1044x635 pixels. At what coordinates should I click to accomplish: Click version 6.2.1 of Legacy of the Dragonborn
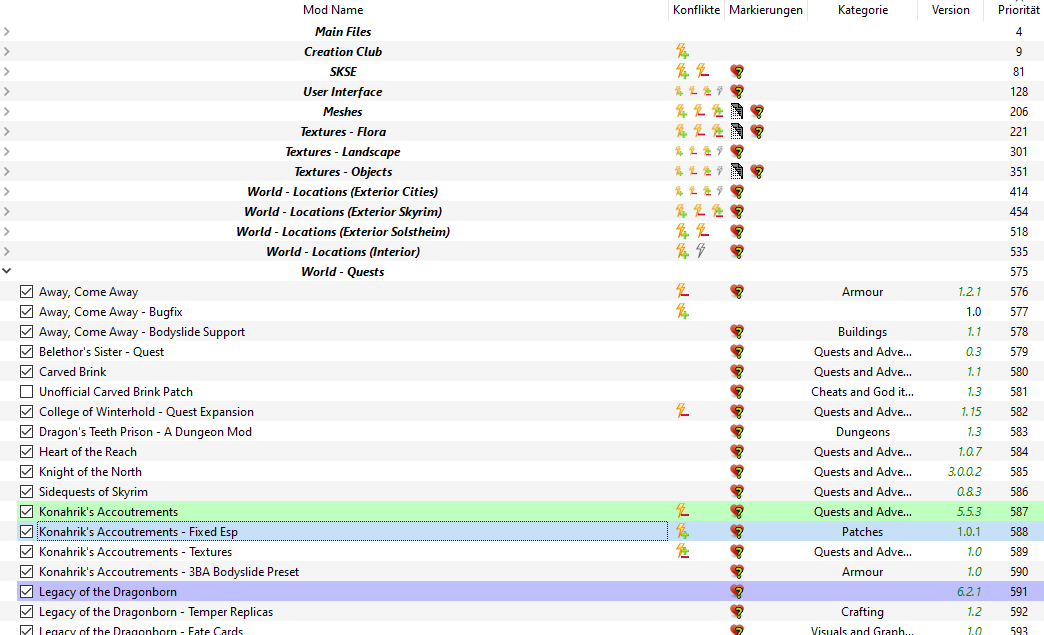[x=969, y=591]
